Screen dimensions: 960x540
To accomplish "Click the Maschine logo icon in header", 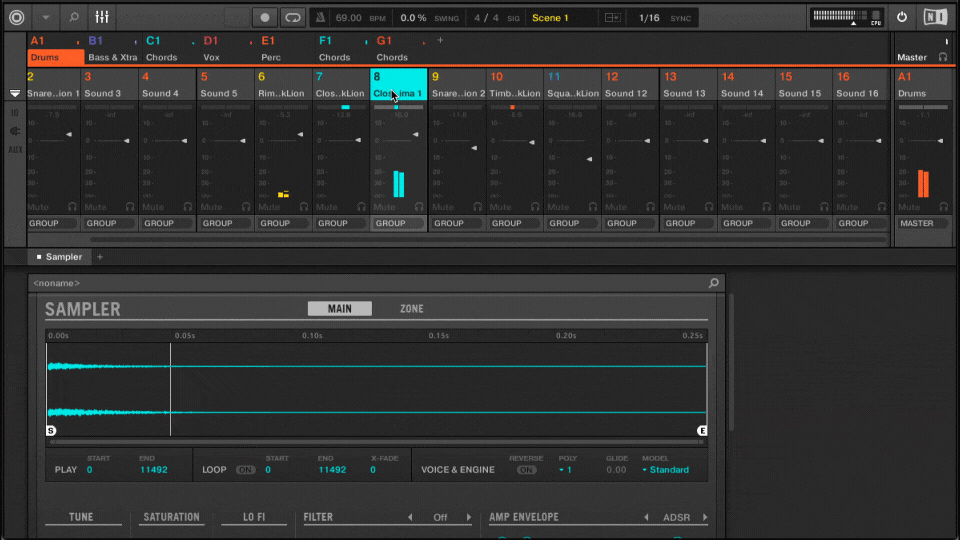I will (17, 17).
